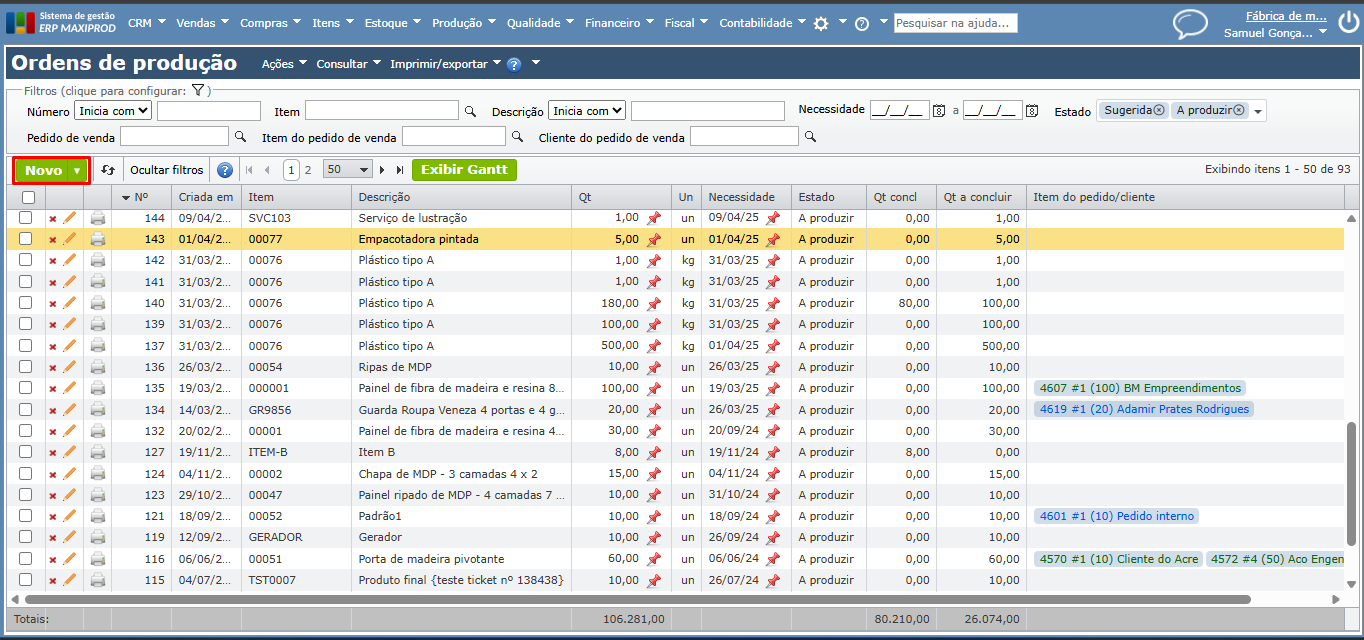Click the pencil edit icon for order 143

(70, 239)
